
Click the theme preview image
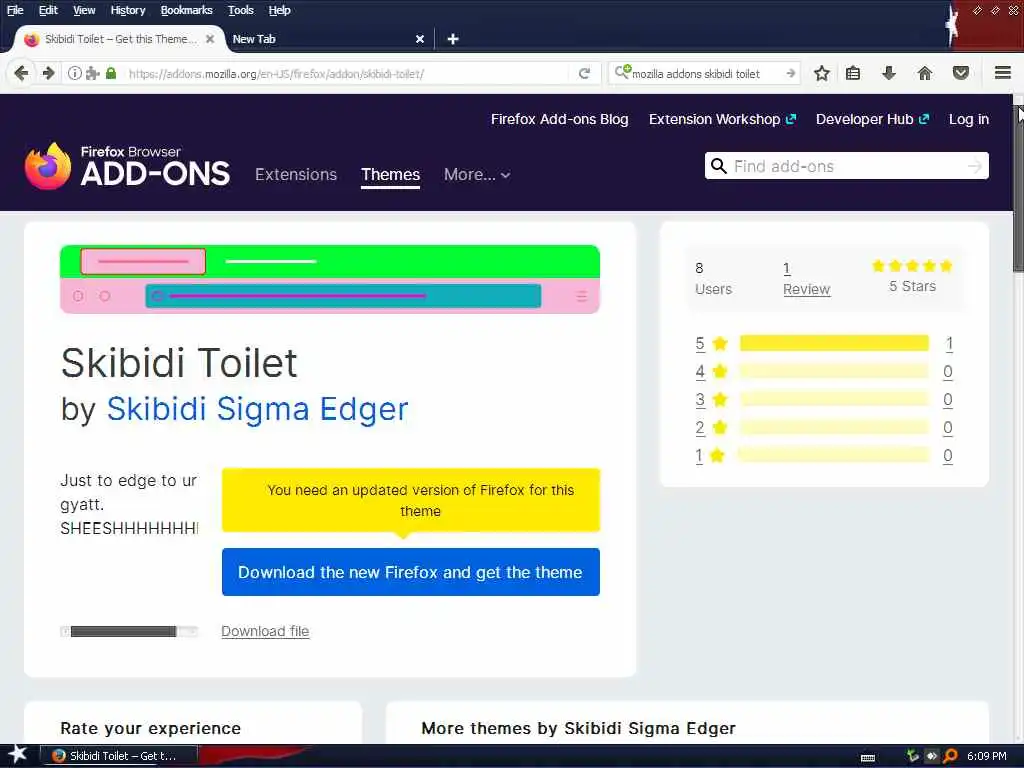(x=330, y=280)
